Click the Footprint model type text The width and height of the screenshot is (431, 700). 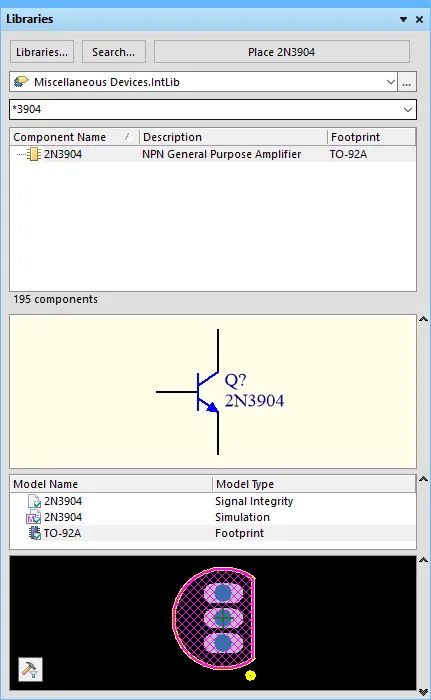pos(239,533)
